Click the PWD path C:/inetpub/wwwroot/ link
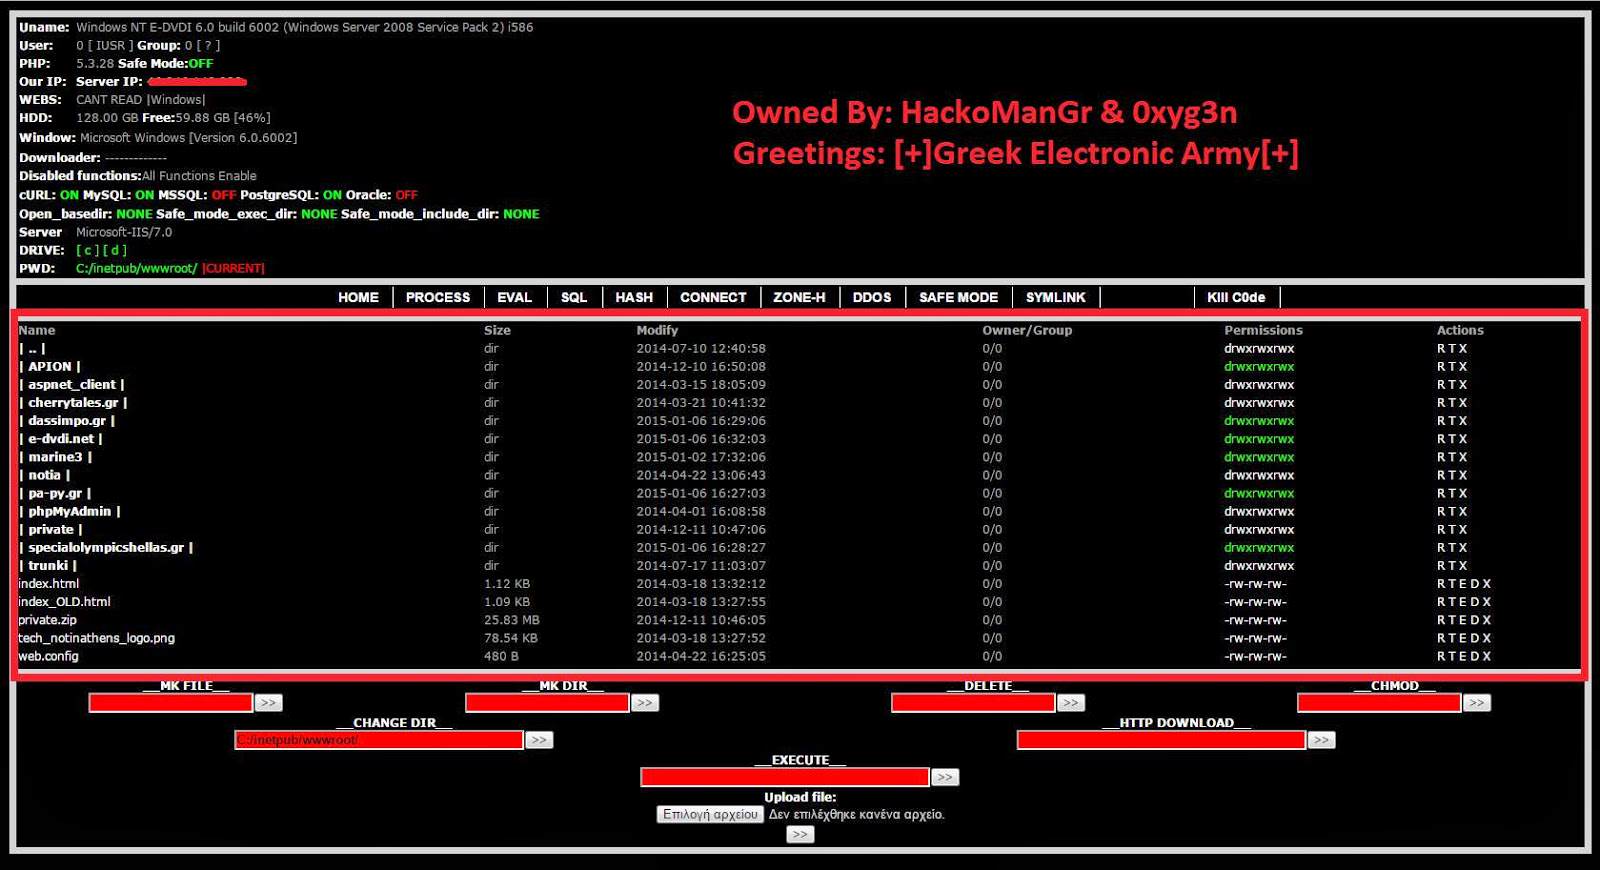The height and width of the screenshot is (870, 1600). pyautogui.click(x=136, y=268)
